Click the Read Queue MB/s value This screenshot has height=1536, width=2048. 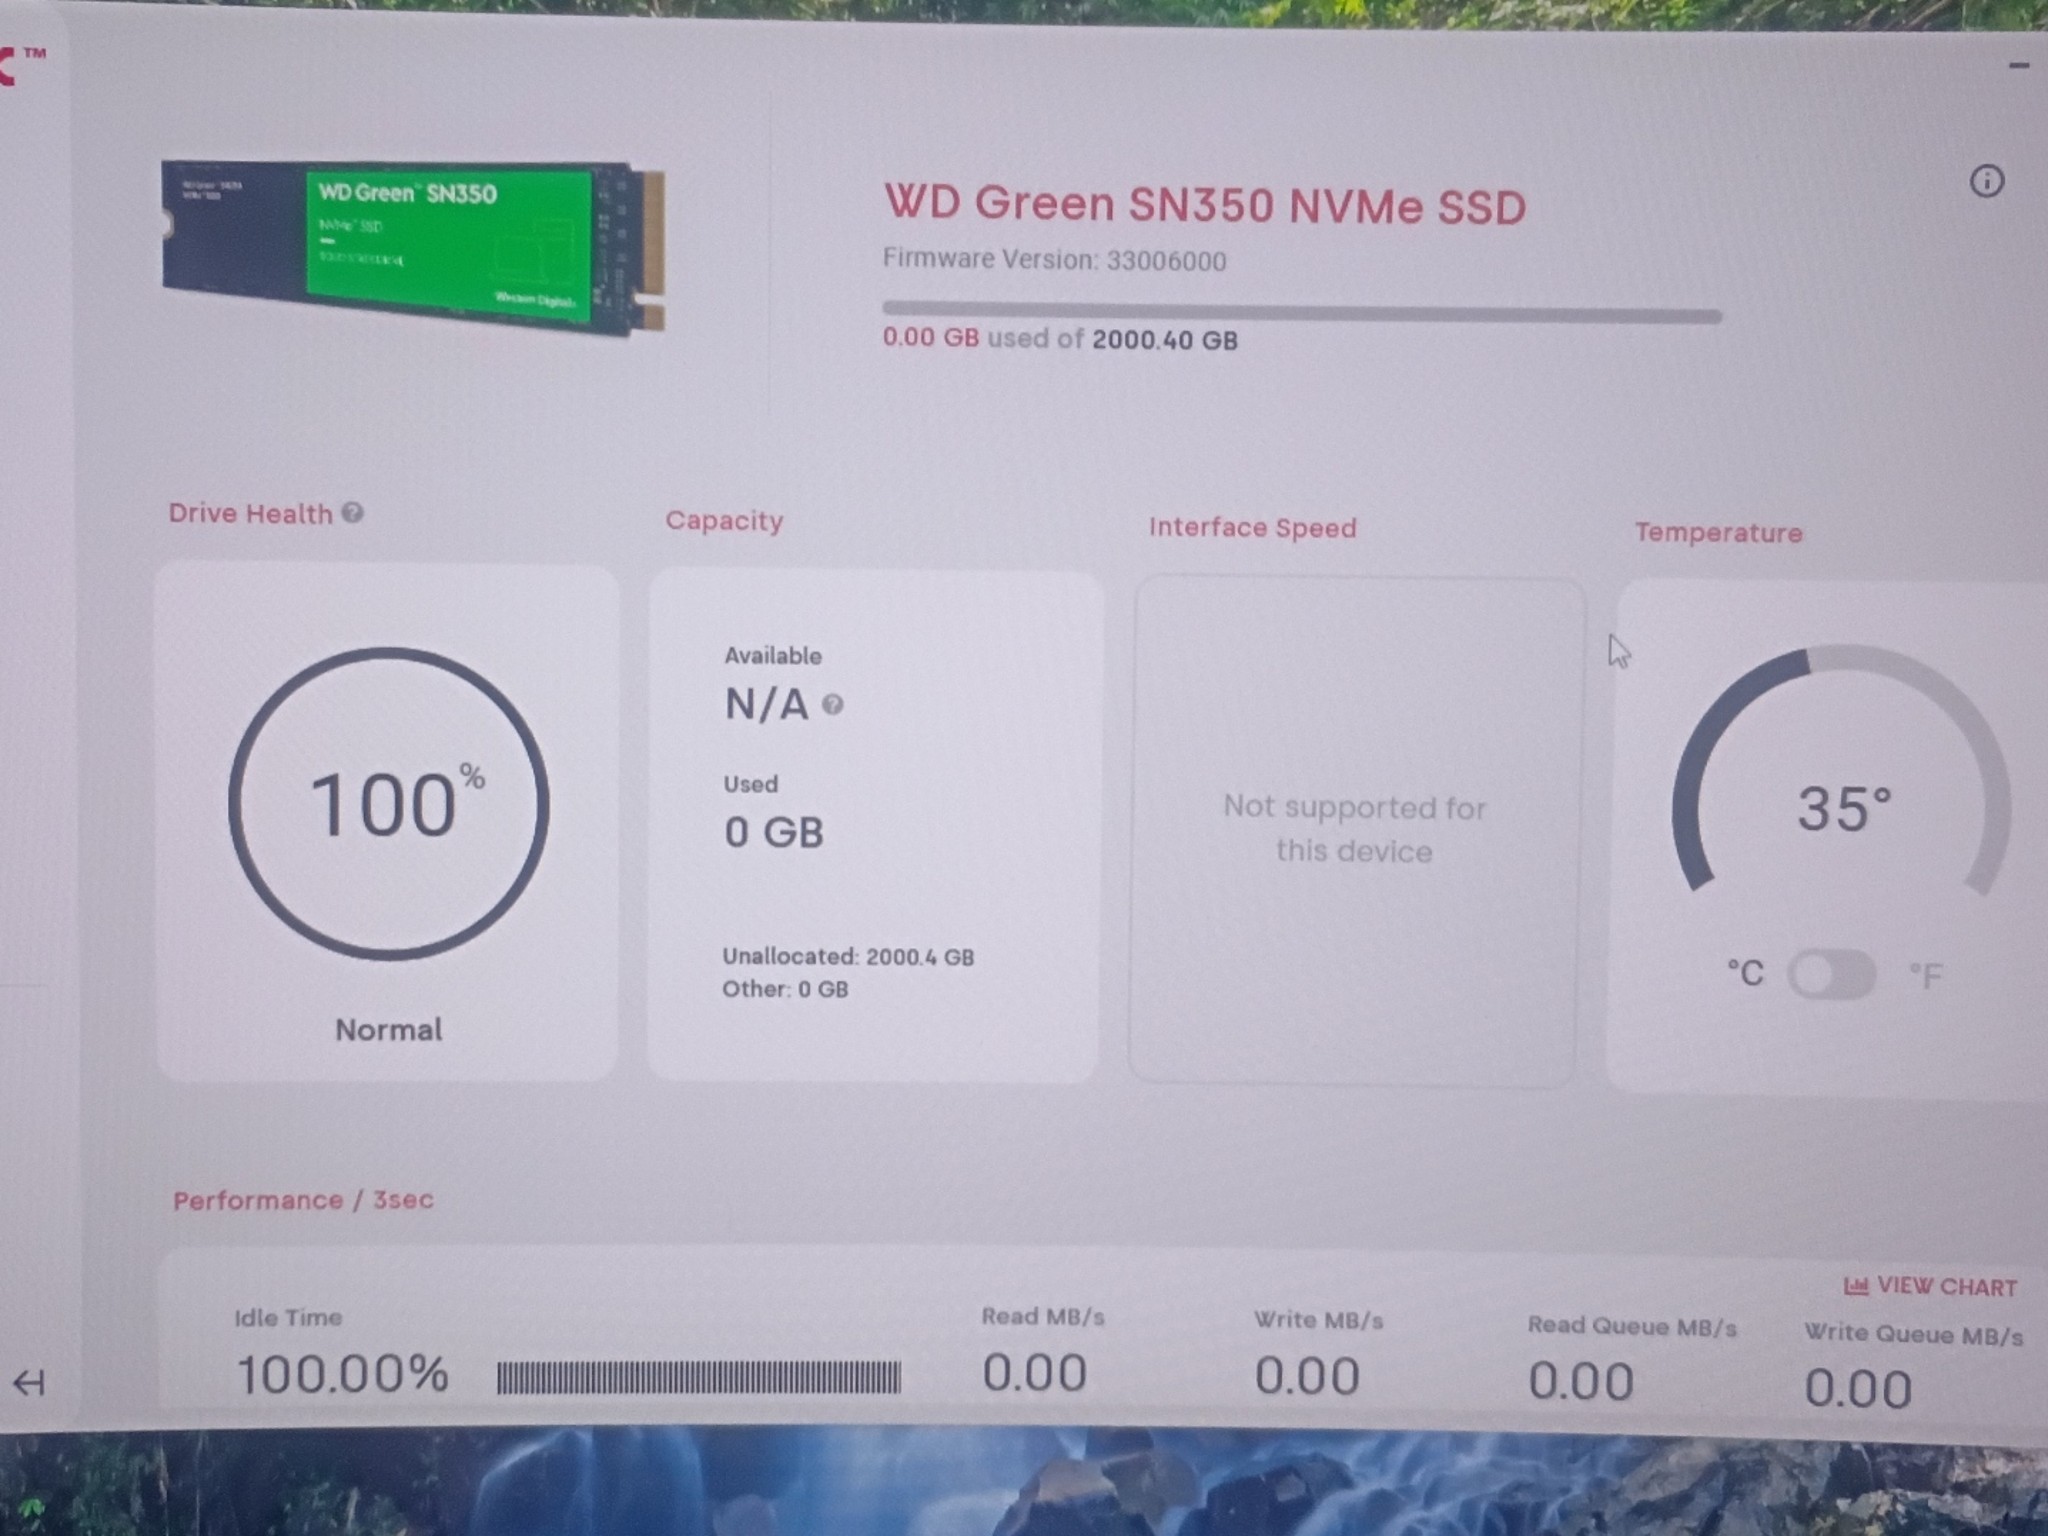tap(1581, 1382)
